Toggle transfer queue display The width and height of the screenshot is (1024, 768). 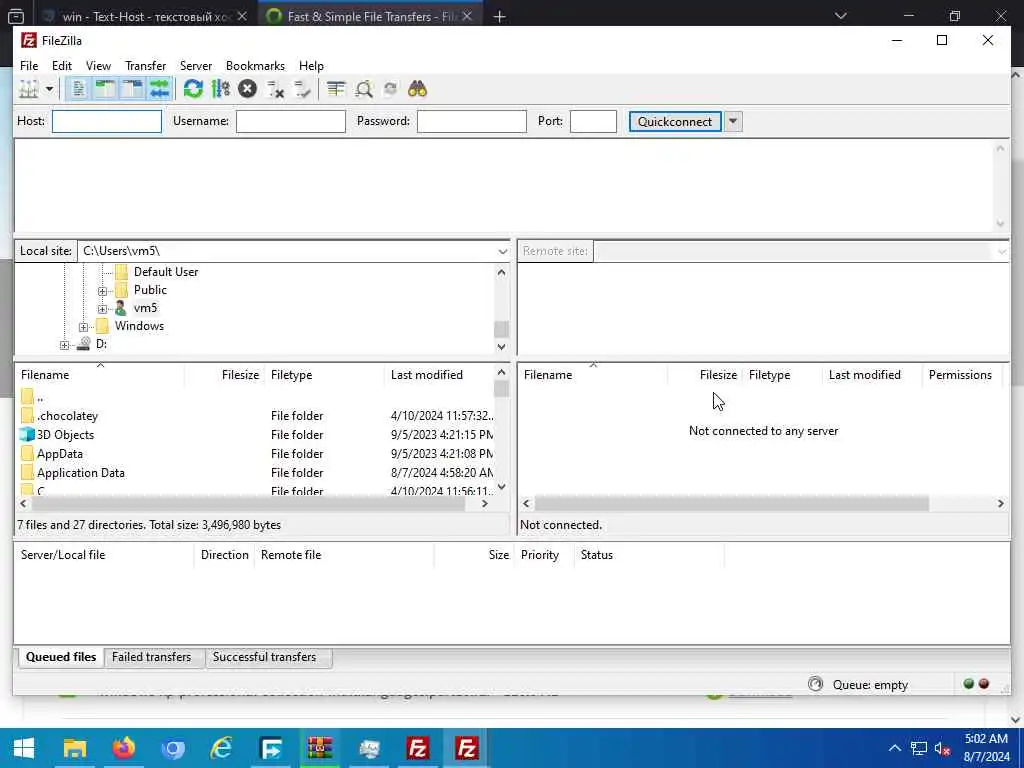tap(159, 89)
